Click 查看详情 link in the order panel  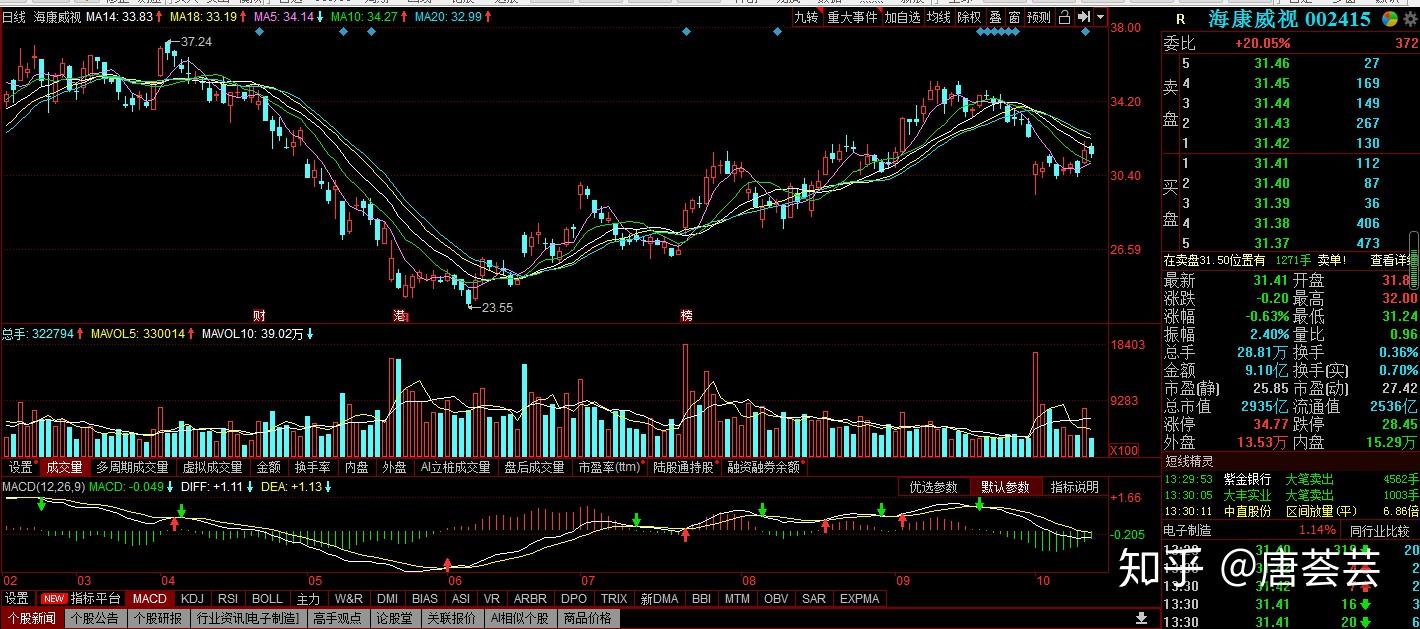point(1391,260)
